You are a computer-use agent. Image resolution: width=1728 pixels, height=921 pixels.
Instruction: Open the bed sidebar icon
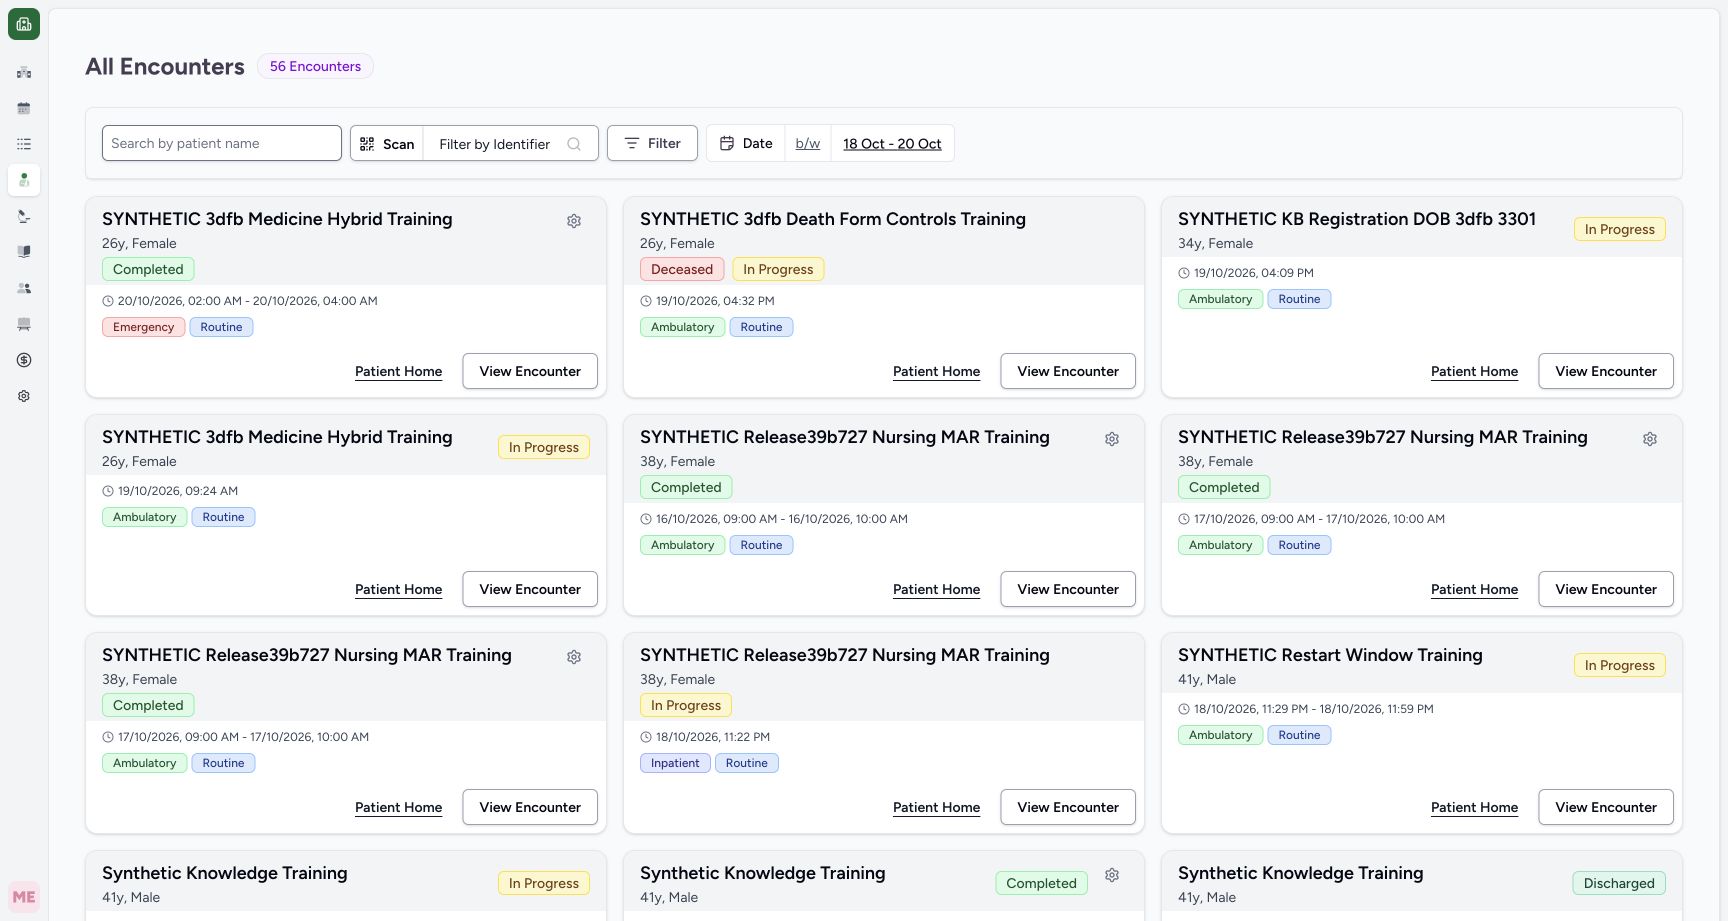[x=24, y=324]
